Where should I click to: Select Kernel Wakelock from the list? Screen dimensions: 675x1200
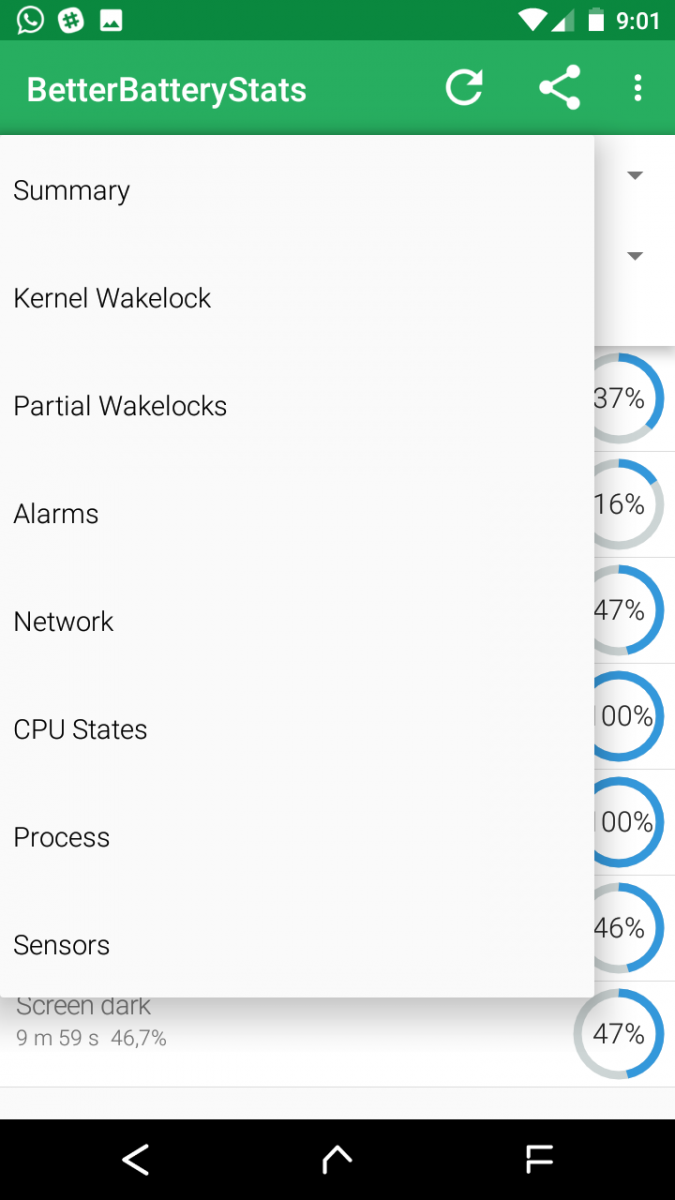pos(112,298)
